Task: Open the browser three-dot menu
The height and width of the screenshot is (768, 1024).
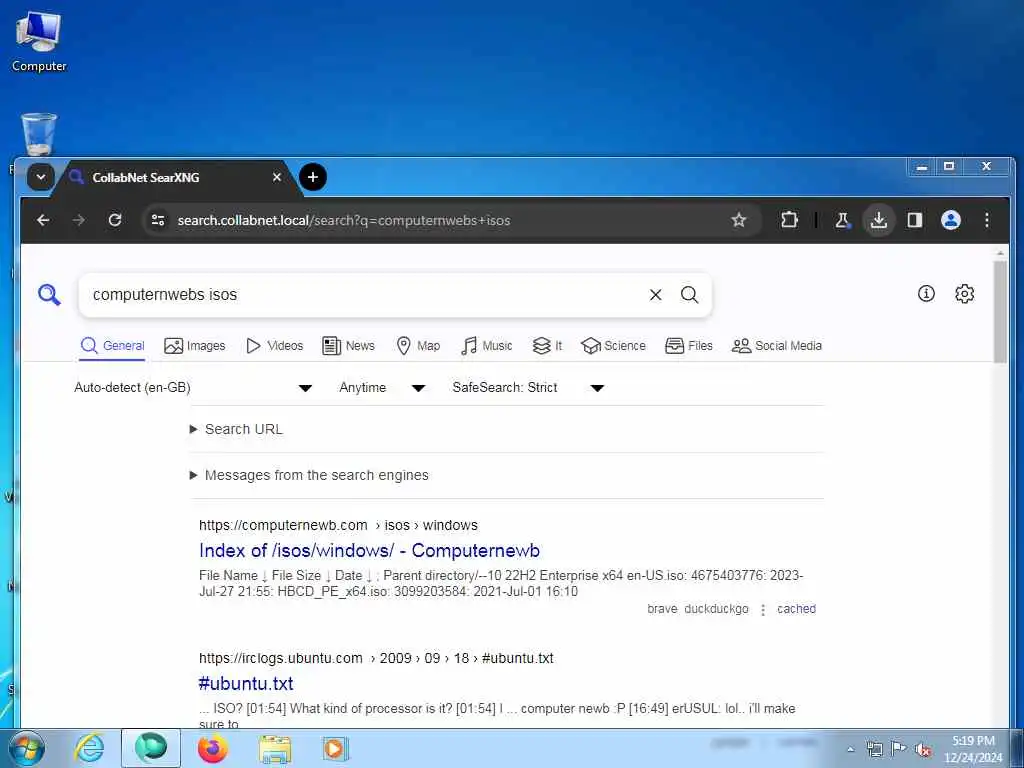Action: (x=987, y=220)
